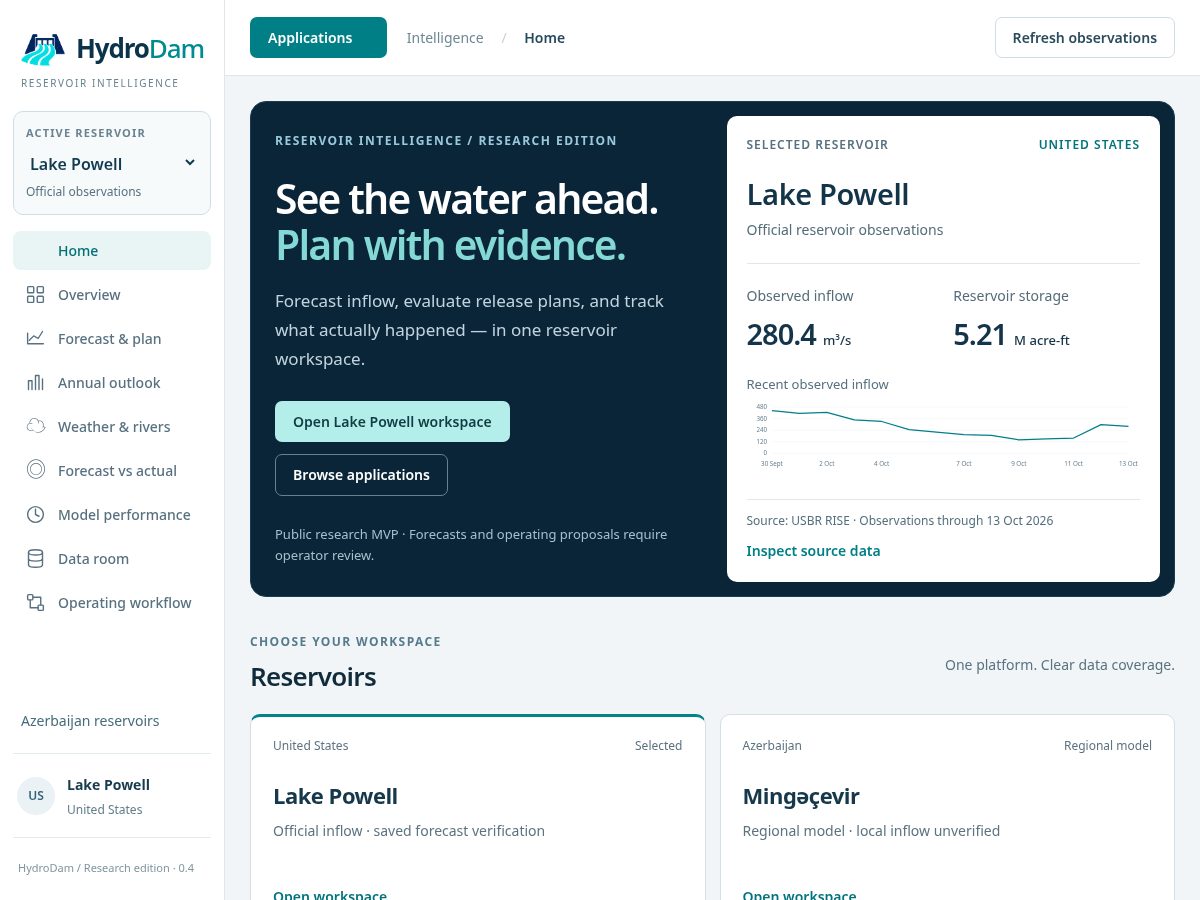Click Open Lake Powell workspace button
1200x900 pixels.
[x=392, y=422]
